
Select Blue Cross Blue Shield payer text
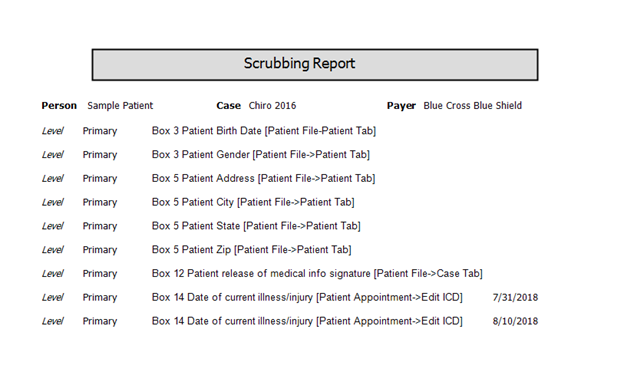click(472, 106)
